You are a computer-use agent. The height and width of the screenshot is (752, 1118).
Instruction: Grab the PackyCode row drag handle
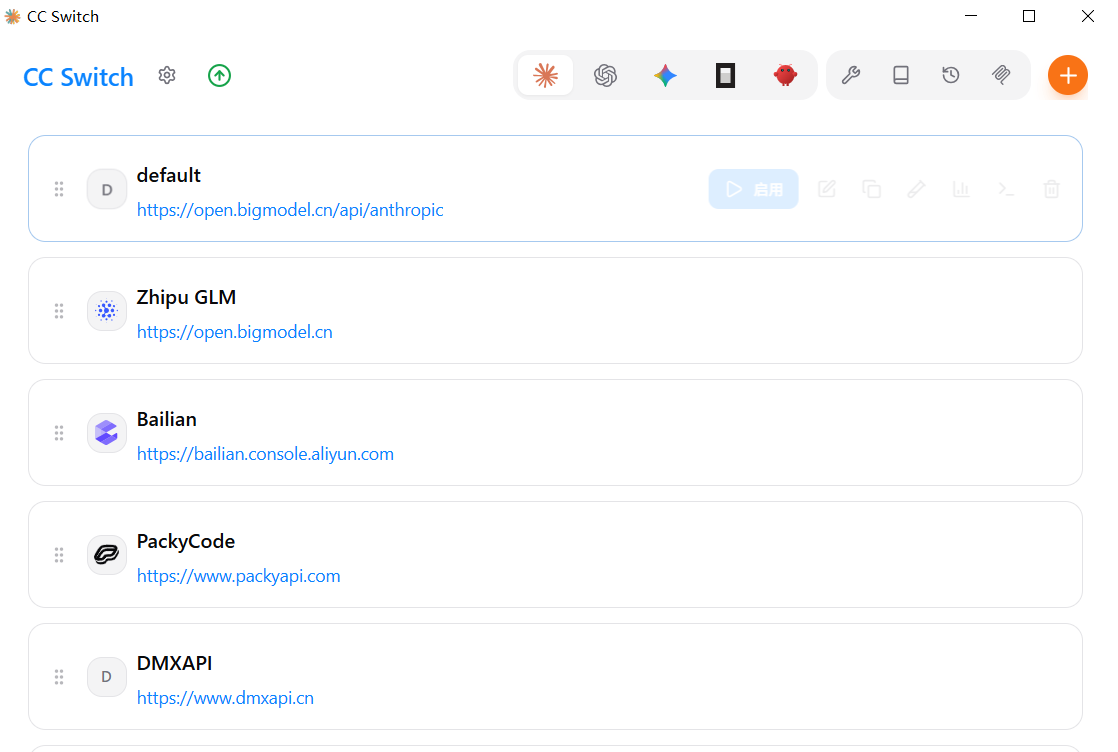click(59, 555)
